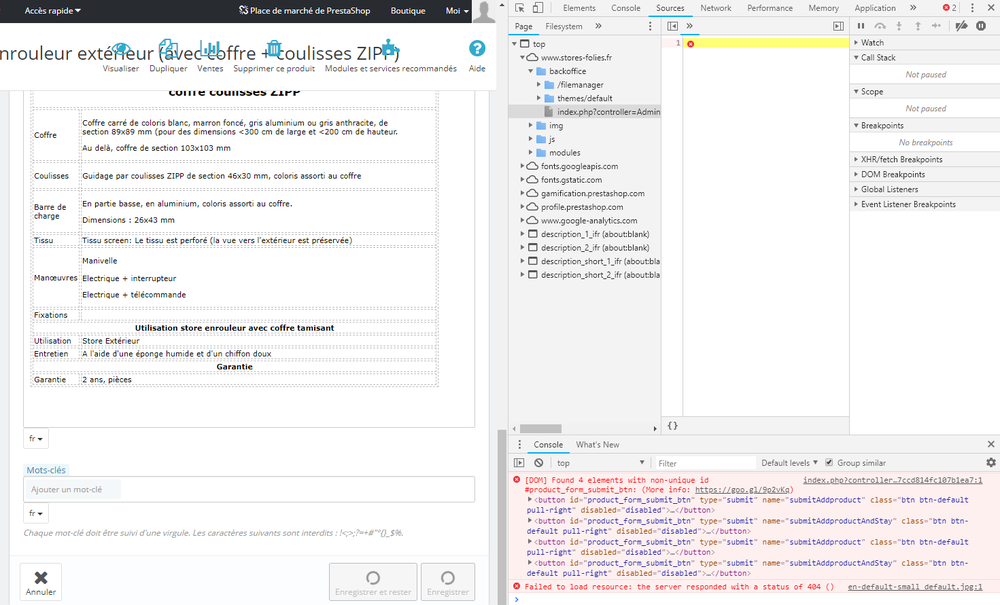Click the Step out debugger icon

tap(918, 26)
